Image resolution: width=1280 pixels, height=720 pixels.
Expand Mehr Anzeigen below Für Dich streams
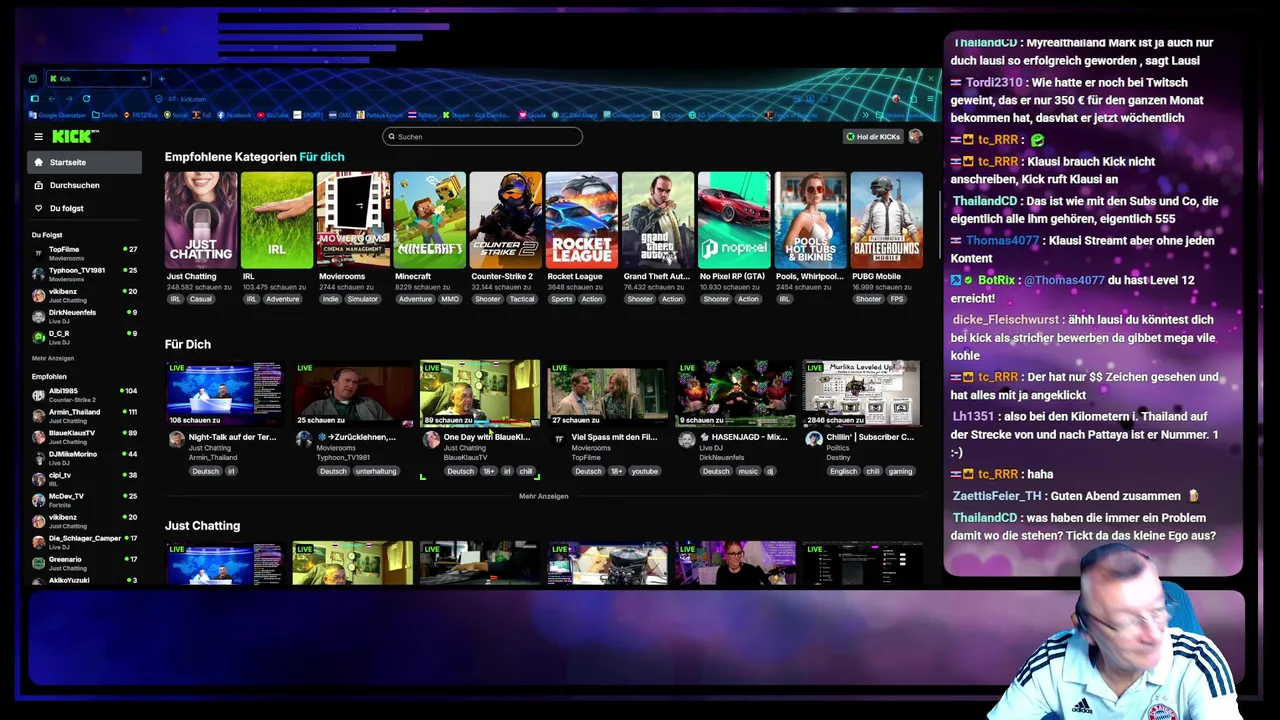543,496
